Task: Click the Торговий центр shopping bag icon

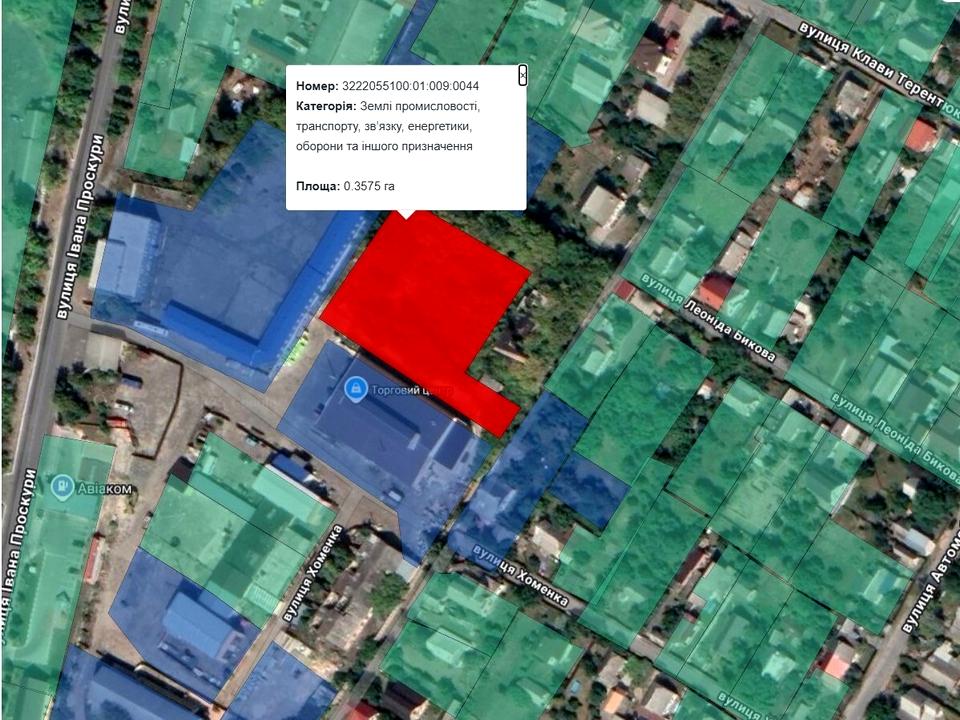Action: pos(353,388)
